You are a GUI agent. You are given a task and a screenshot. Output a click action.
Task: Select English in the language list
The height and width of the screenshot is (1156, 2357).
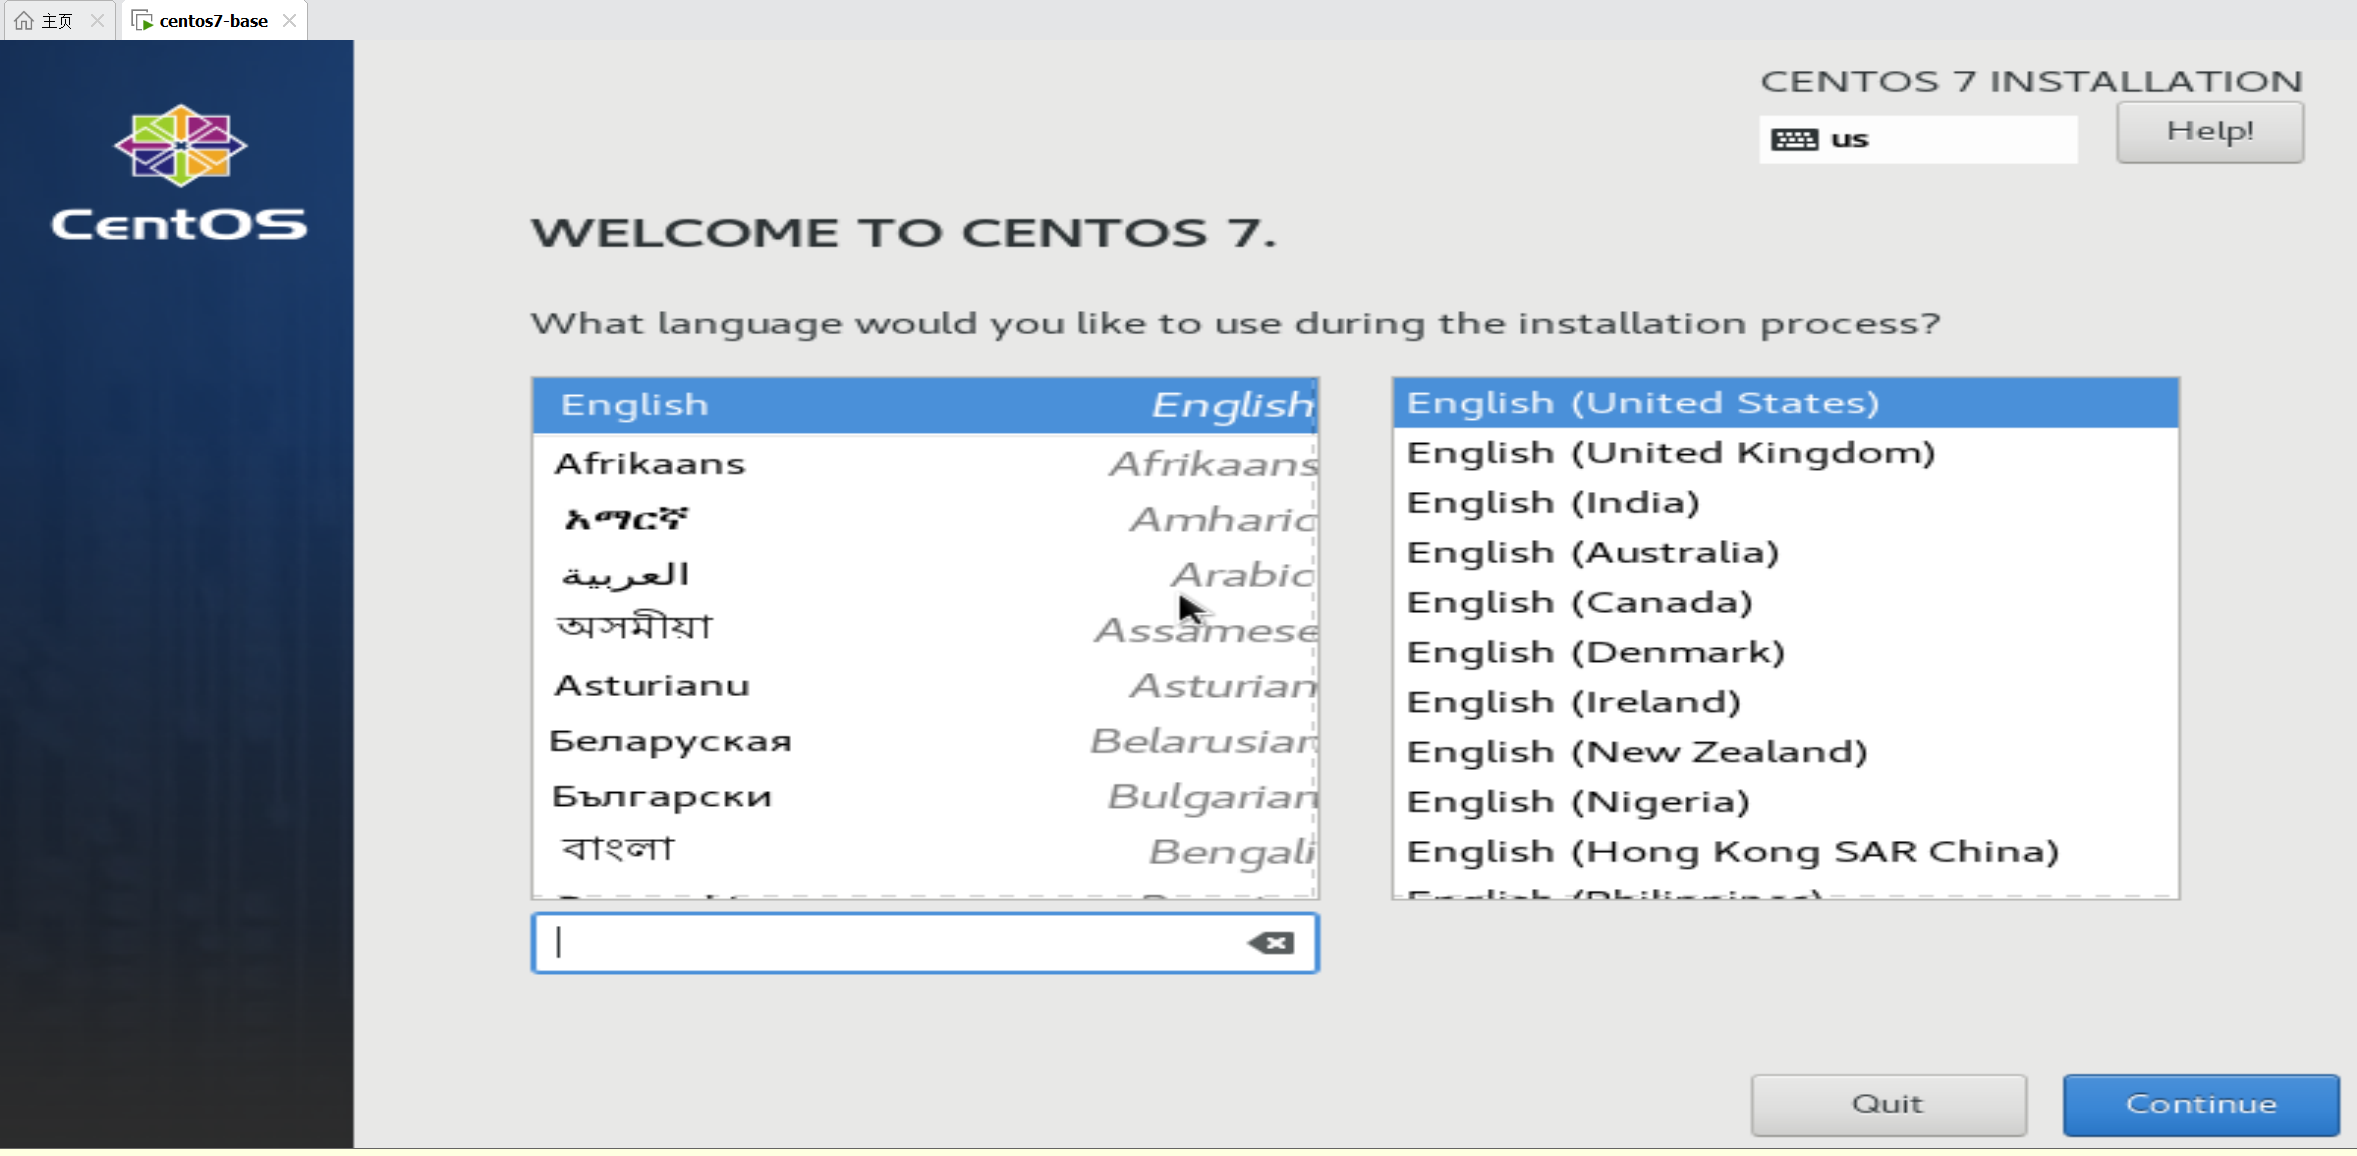(925, 405)
